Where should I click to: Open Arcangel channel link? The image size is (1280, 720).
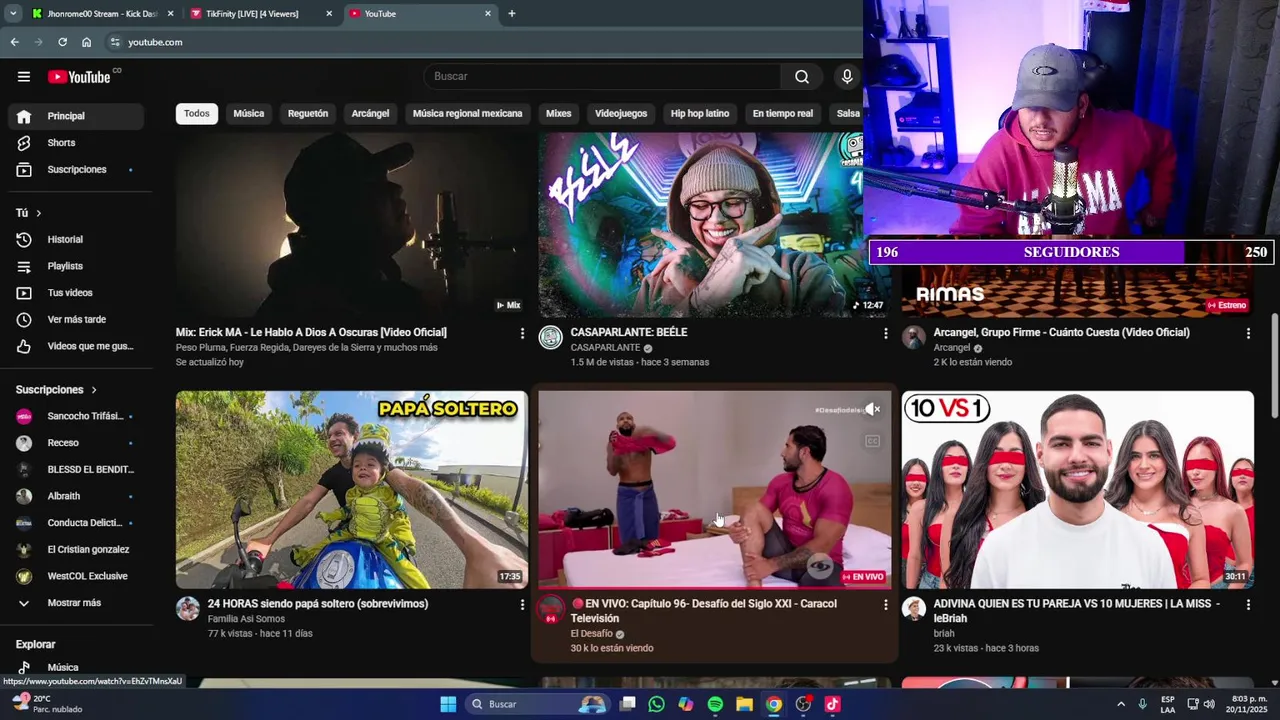[952, 348]
